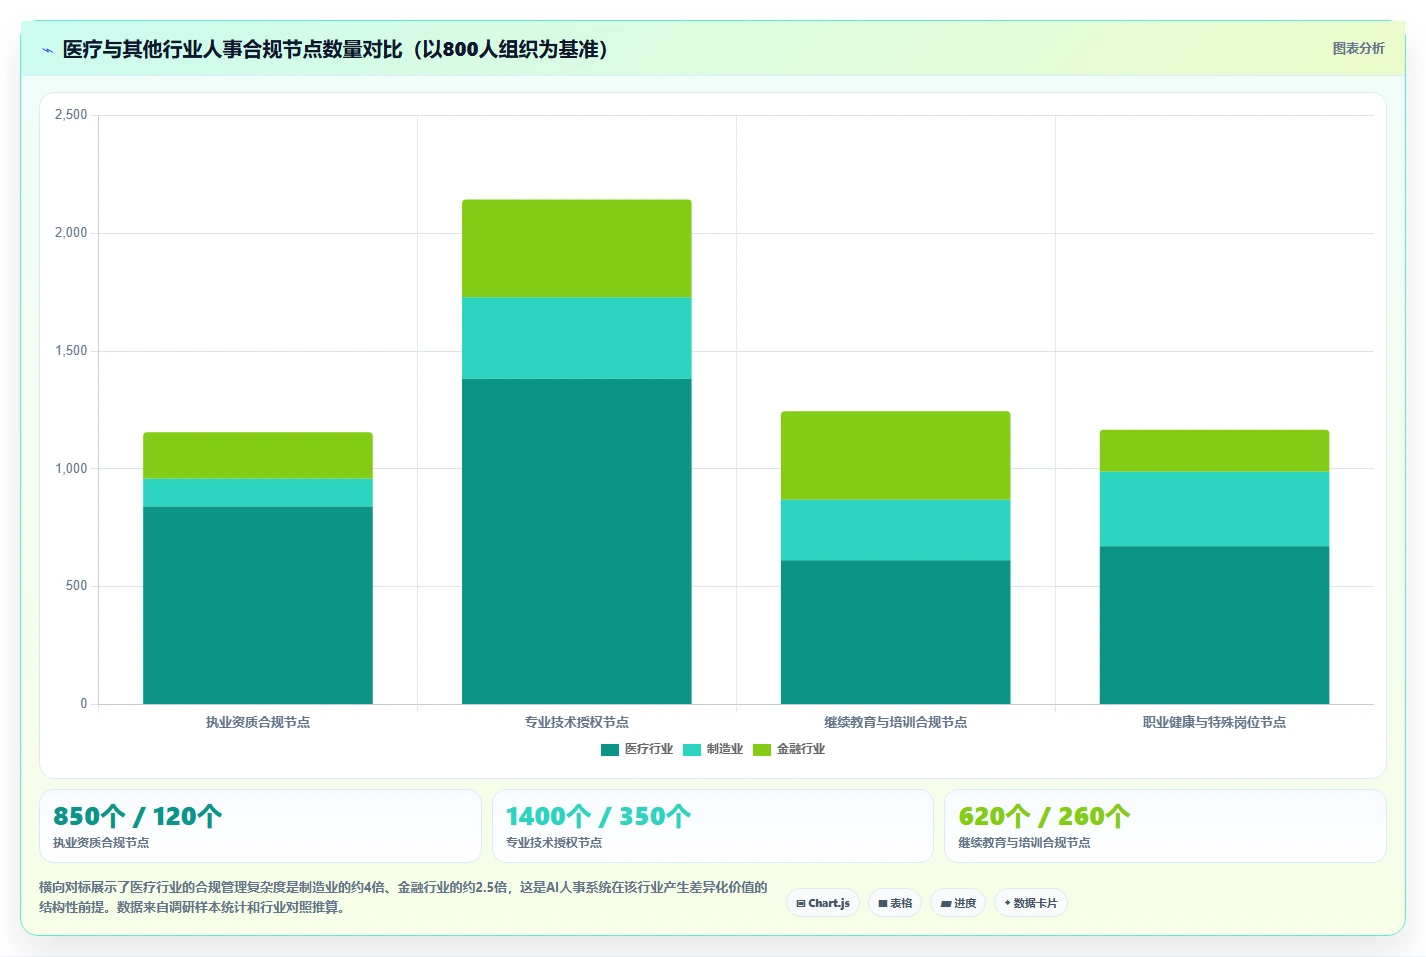Viewport: 1426px width, 957px height.
Task: Click the 表格 tag chip
Action: click(x=895, y=903)
